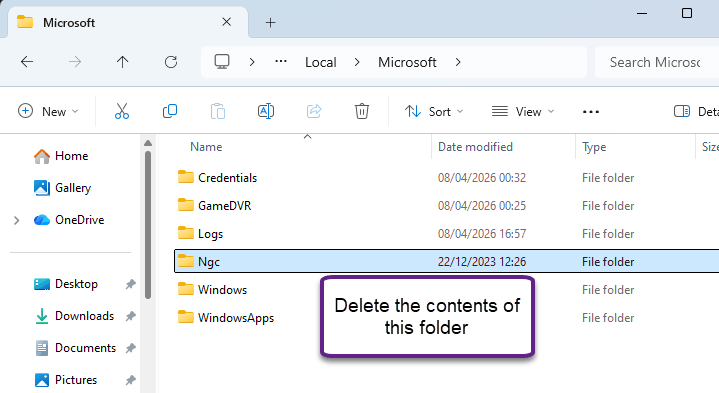The width and height of the screenshot is (719, 393).
Task: Click the pin icon beside Downloads
Action: click(131, 316)
